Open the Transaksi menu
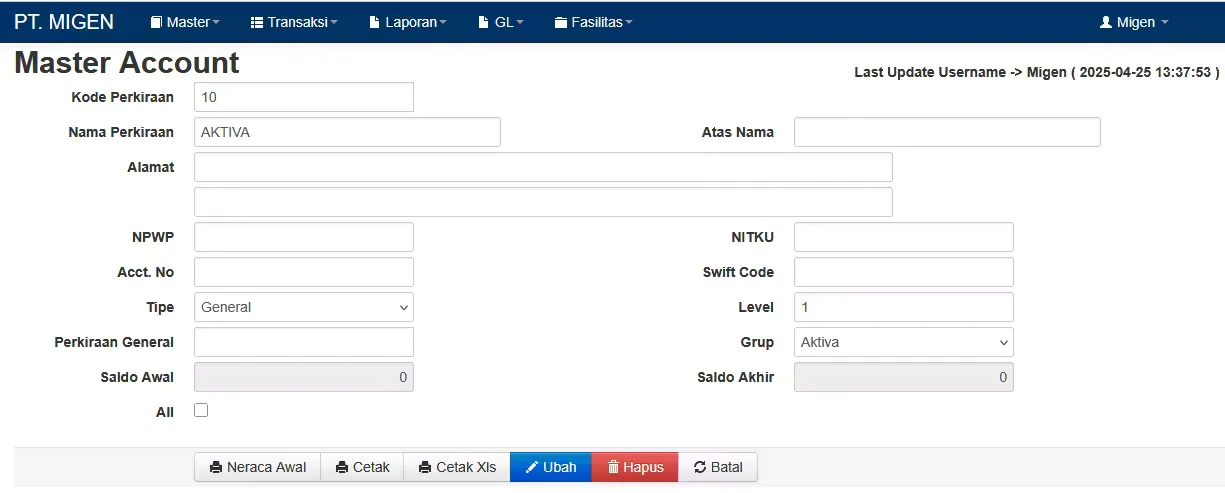The height and width of the screenshot is (493, 1225). click(294, 22)
